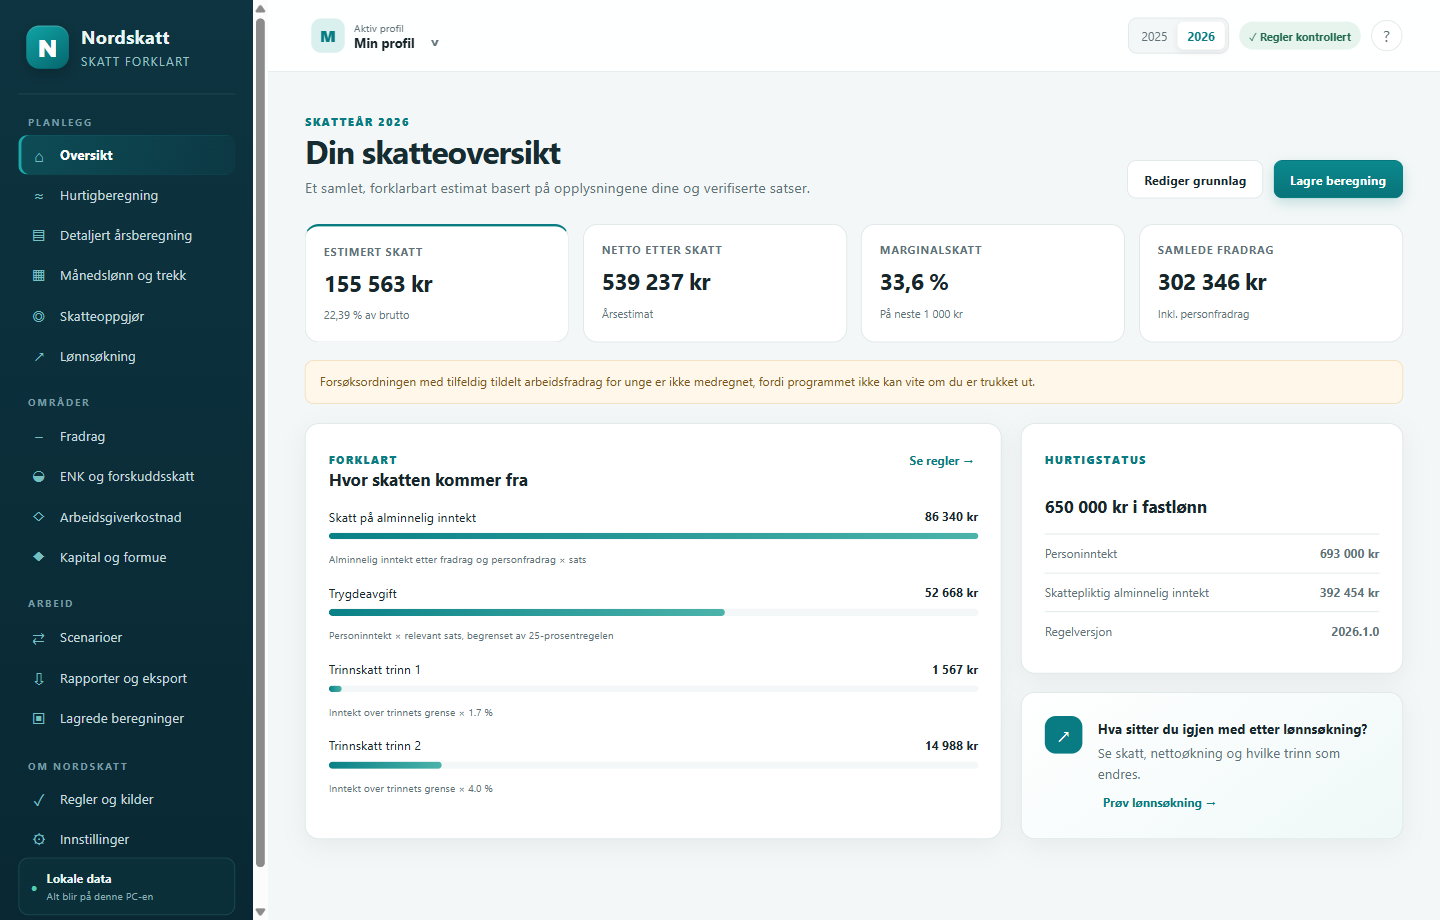Viewport: 1440px width, 920px height.
Task: Click the Fradrag minus icon
Action: tap(39, 437)
